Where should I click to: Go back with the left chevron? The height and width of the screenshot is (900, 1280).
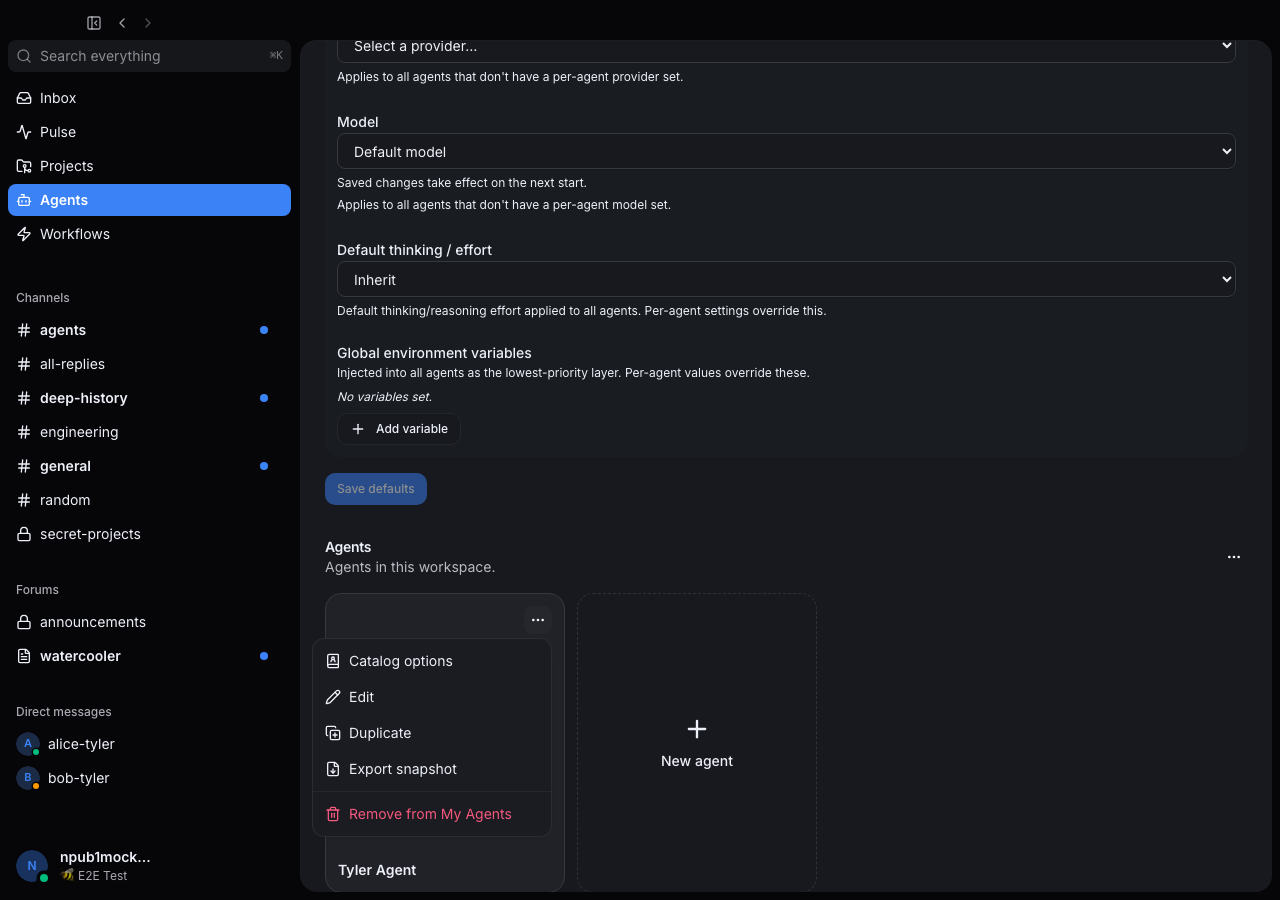[x=122, y=23]
